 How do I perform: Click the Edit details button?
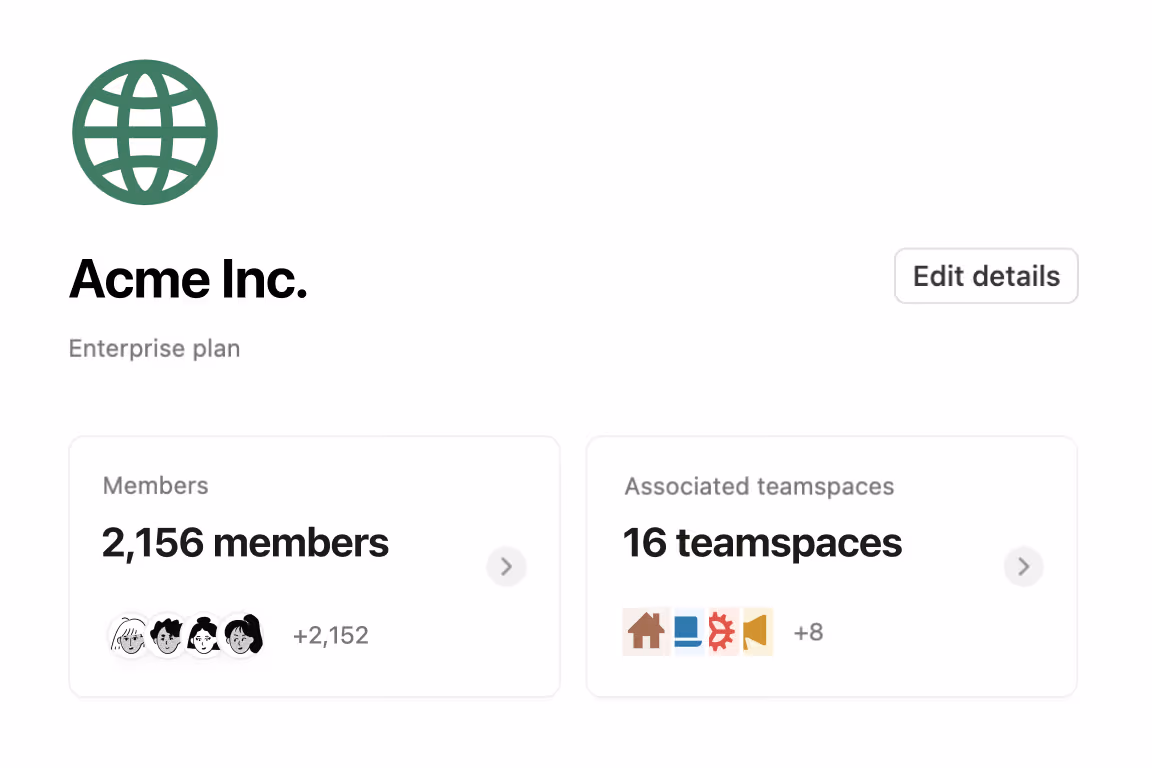point(985,275)
